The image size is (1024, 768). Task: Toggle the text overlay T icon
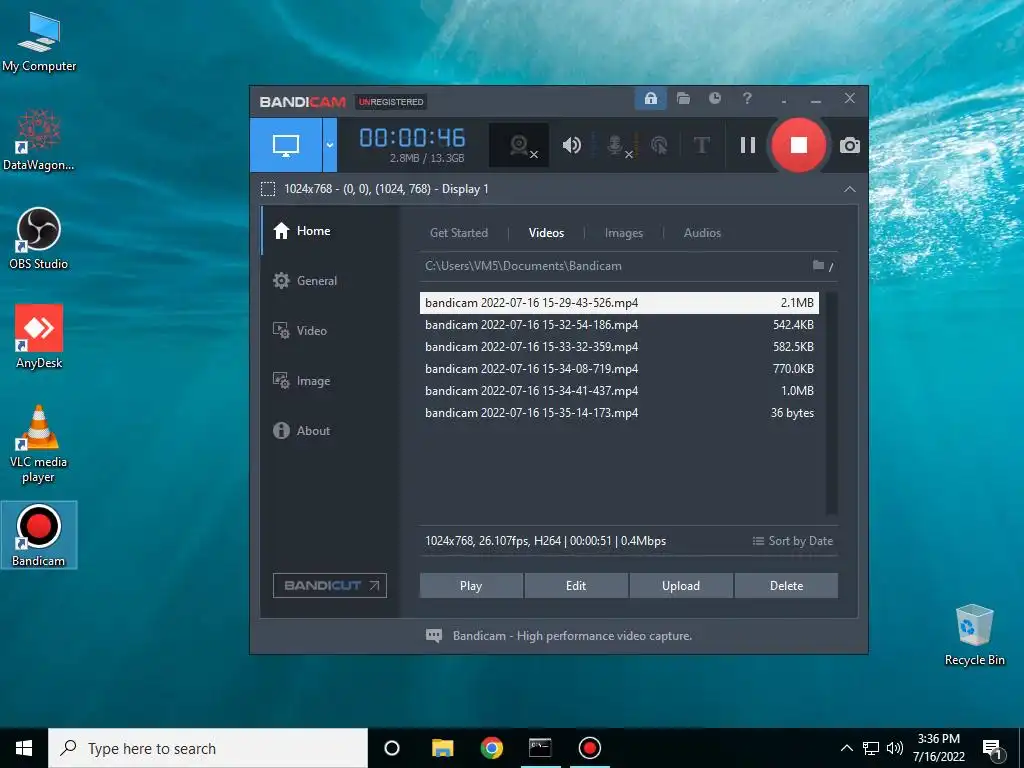[701, 145]
